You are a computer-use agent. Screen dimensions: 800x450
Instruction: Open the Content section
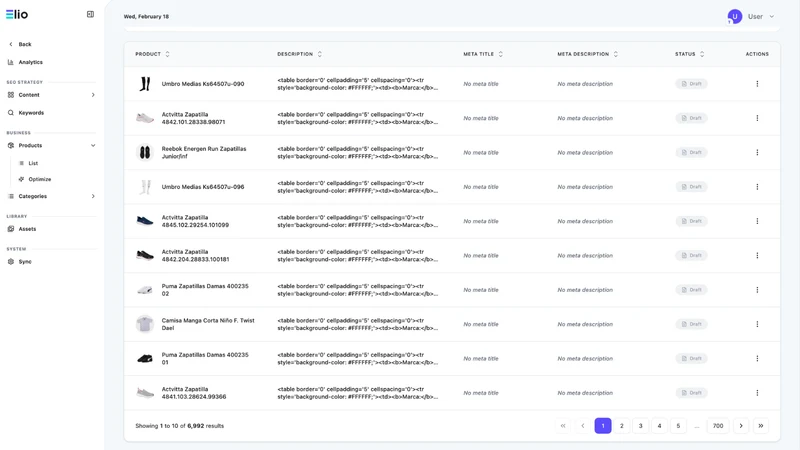29,95
